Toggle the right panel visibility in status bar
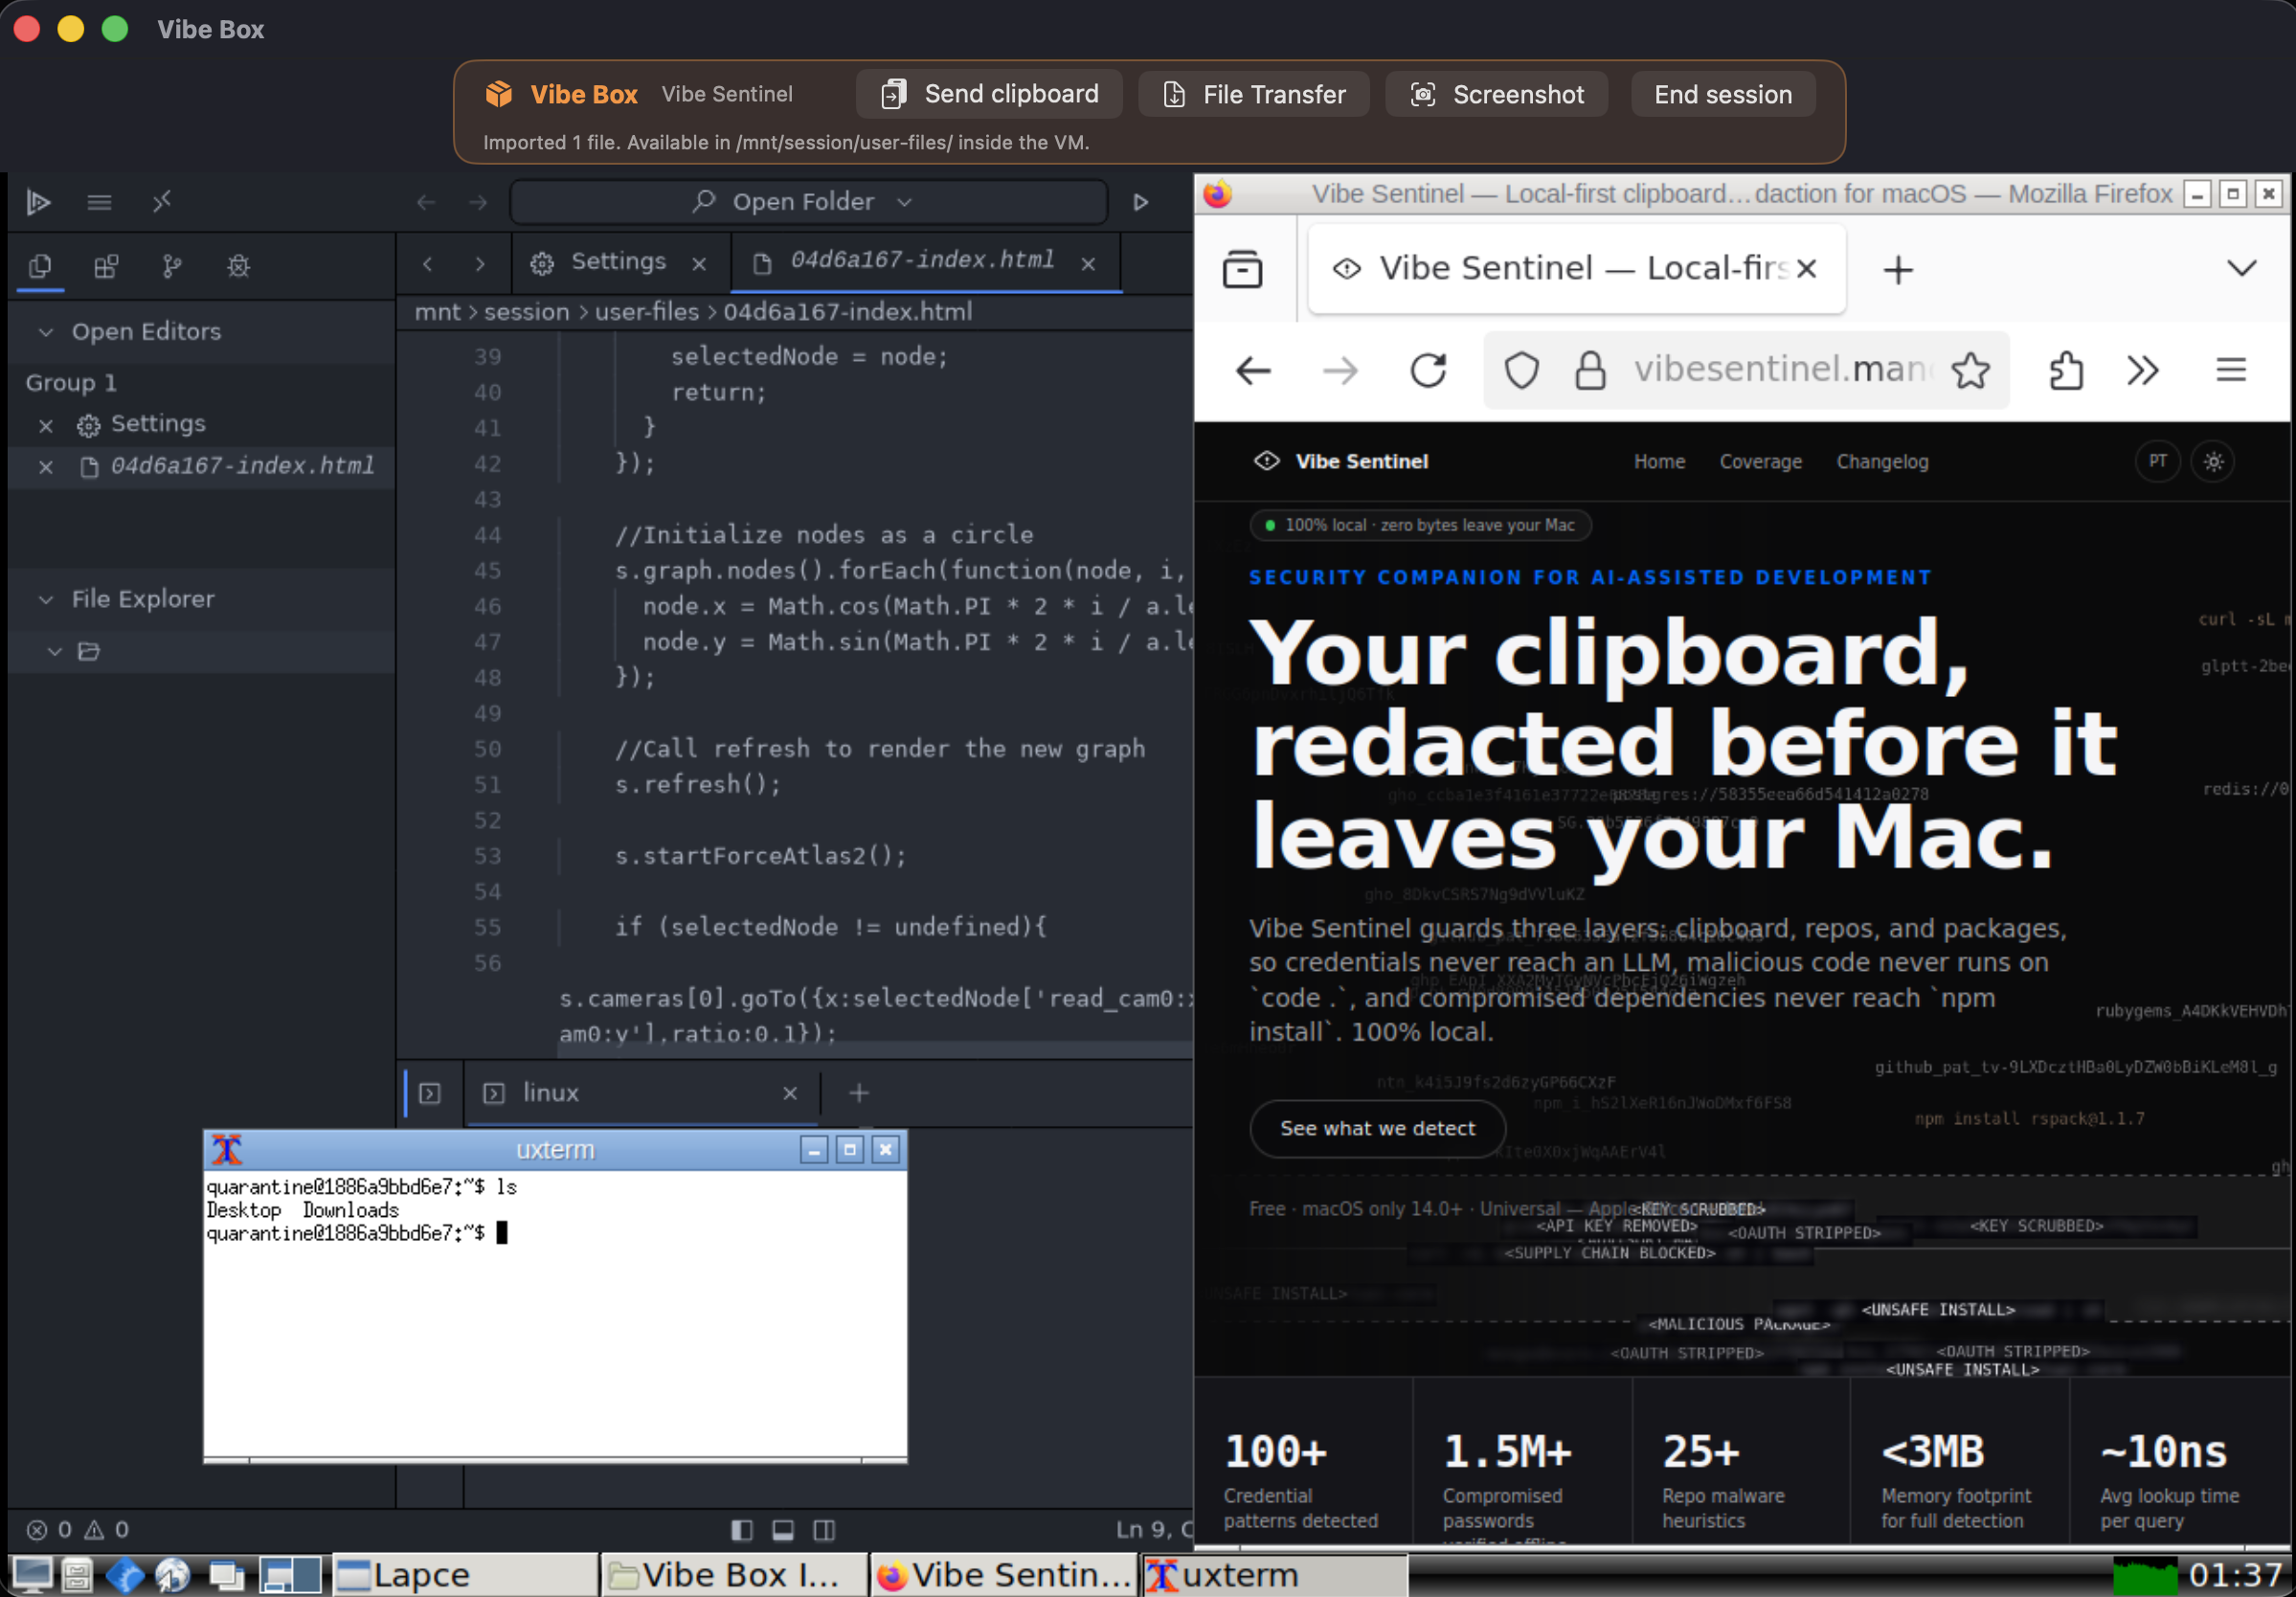The height and width of the screenshot is (1597, 2296). pos(824,1529)
